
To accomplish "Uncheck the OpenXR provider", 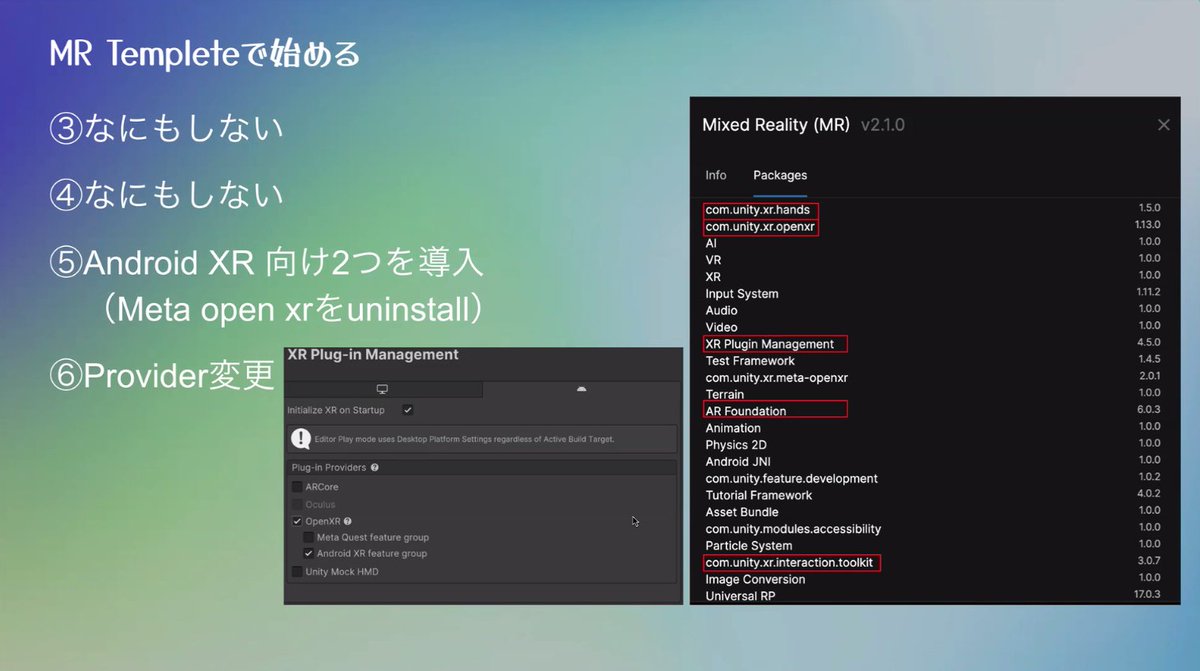I will click(297, 521).
